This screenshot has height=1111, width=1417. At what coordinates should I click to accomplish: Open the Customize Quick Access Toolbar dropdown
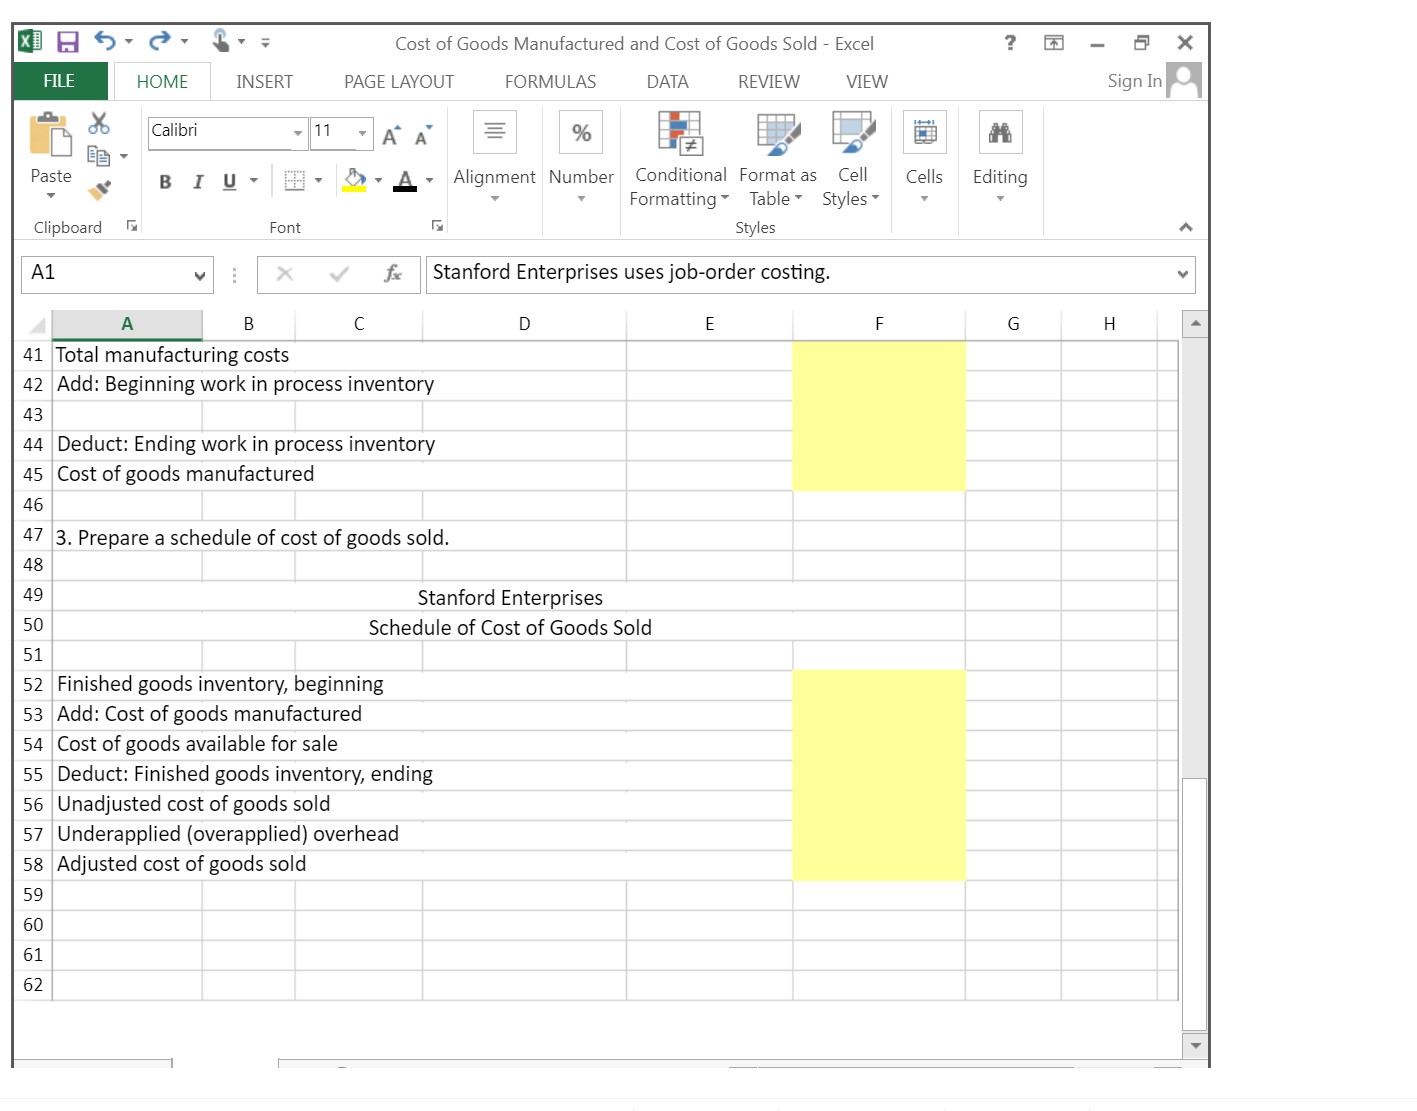click(x=265, y=42)
